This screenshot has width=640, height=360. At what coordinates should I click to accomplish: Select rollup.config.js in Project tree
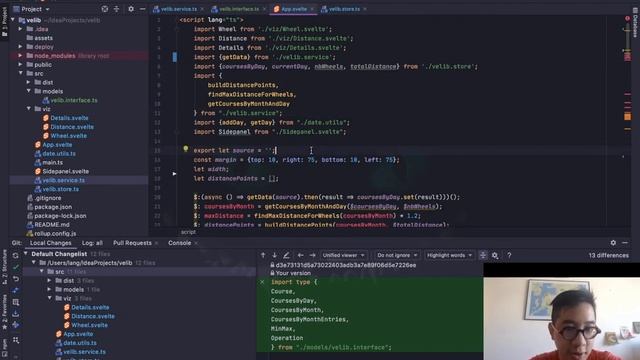51,233
